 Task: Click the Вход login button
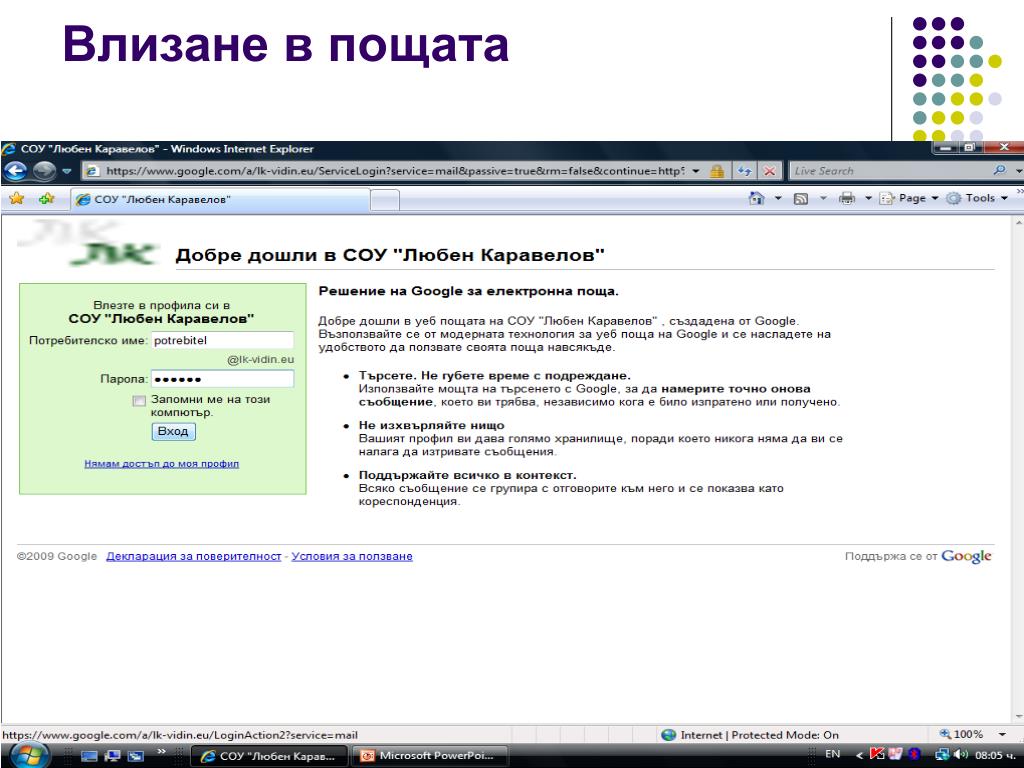click(x=173, y=432)
